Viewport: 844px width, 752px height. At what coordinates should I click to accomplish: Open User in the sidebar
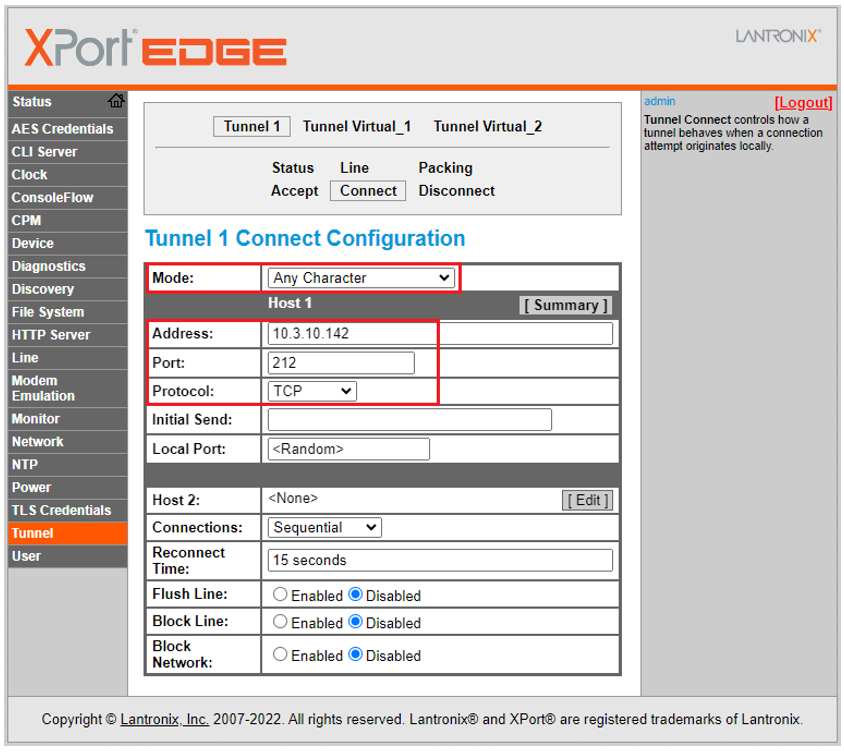point(68,556)
